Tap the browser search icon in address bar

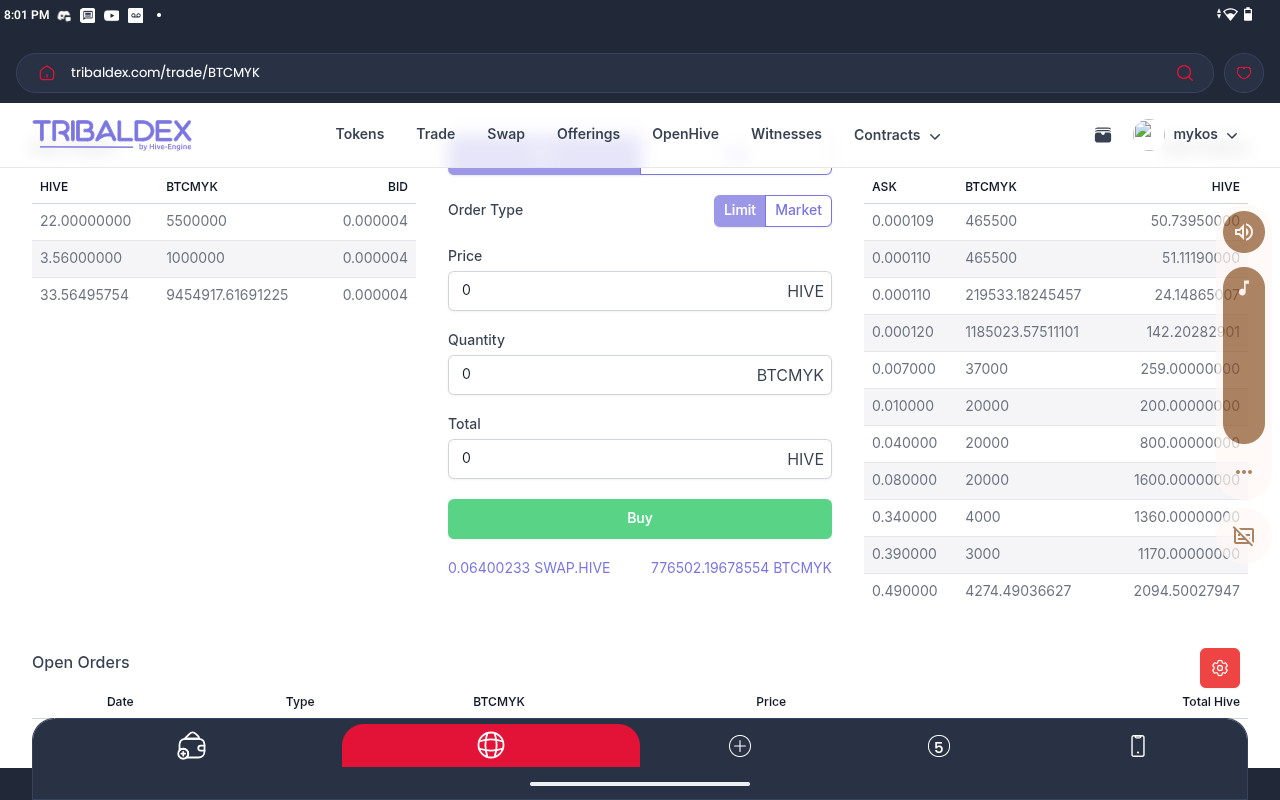pyautogui.click(x=1184, y=73)
